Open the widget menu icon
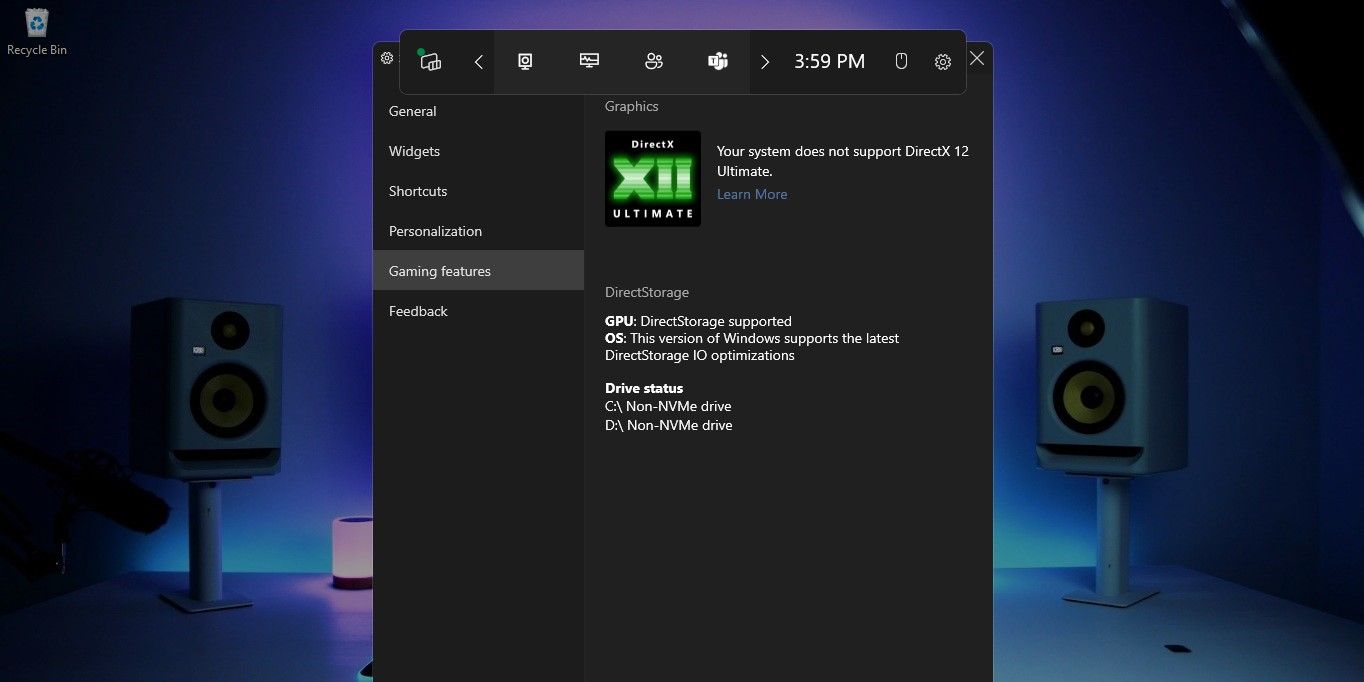1364x682 pixels. click(x=430, y=62)
